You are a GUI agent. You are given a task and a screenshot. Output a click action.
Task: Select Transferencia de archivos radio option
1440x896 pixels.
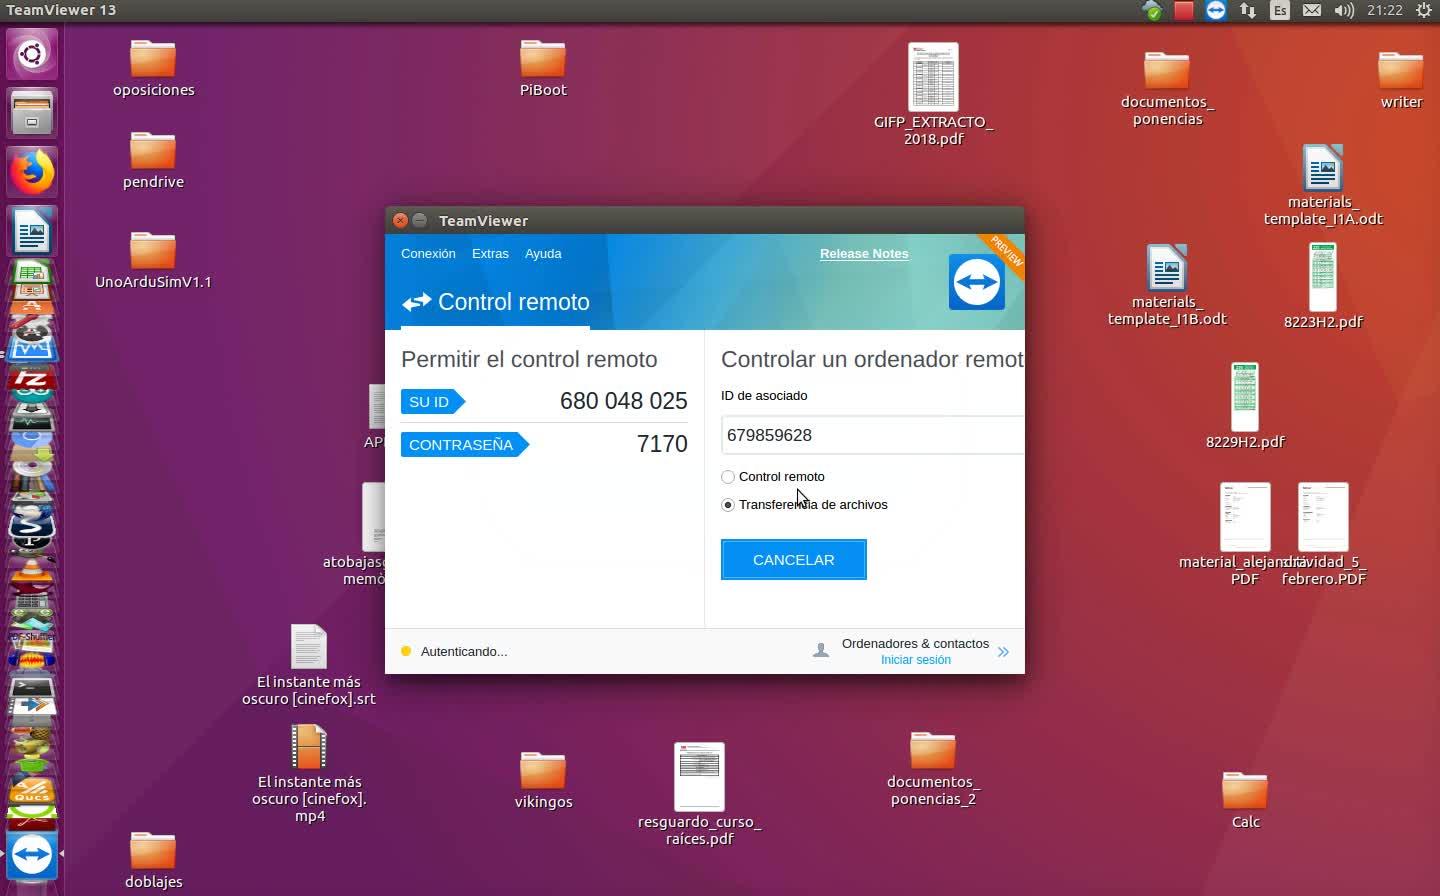click(728, 505)
